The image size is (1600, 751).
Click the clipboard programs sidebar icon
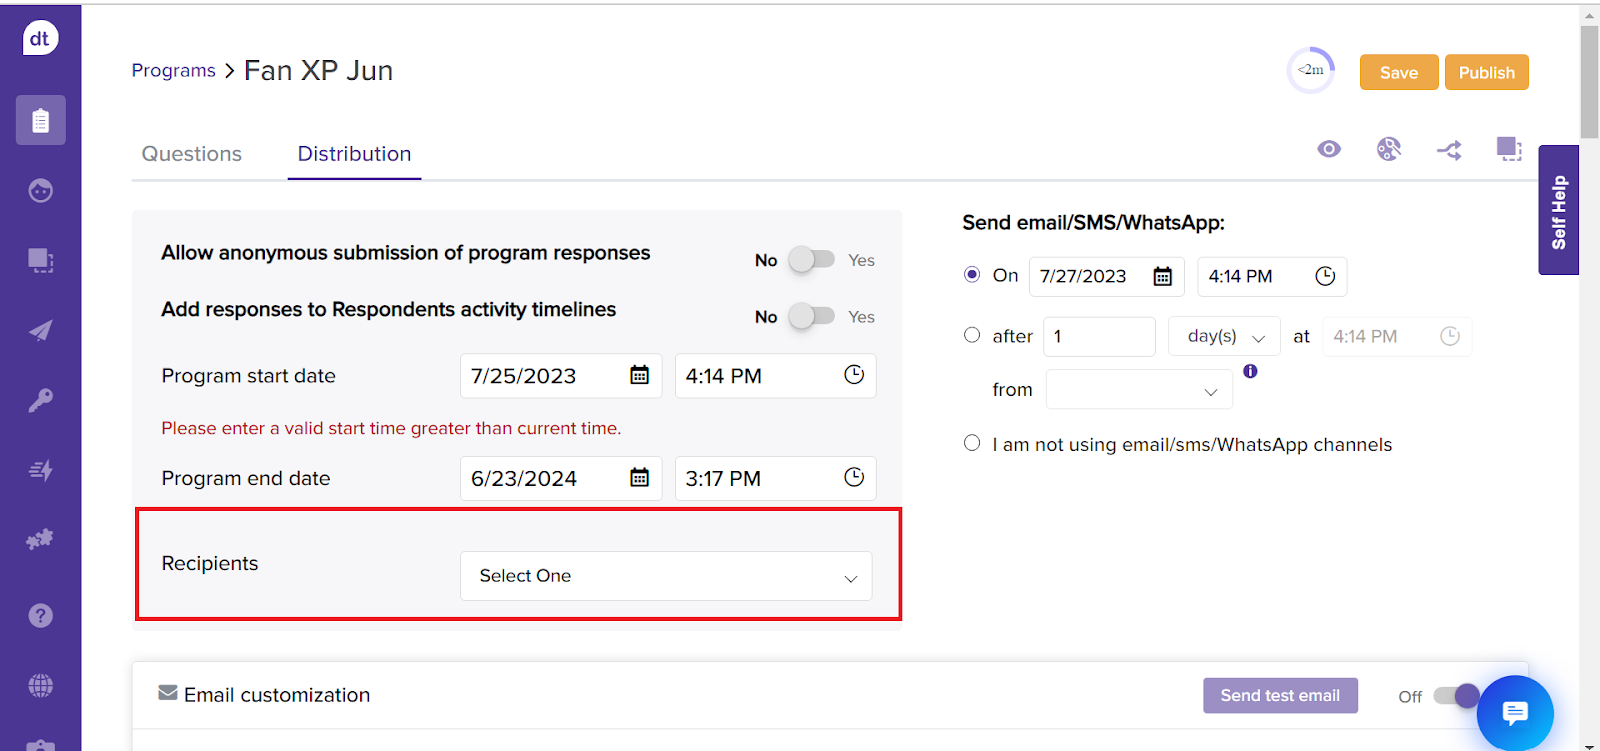pyautogui.click(x=40, y=120)
